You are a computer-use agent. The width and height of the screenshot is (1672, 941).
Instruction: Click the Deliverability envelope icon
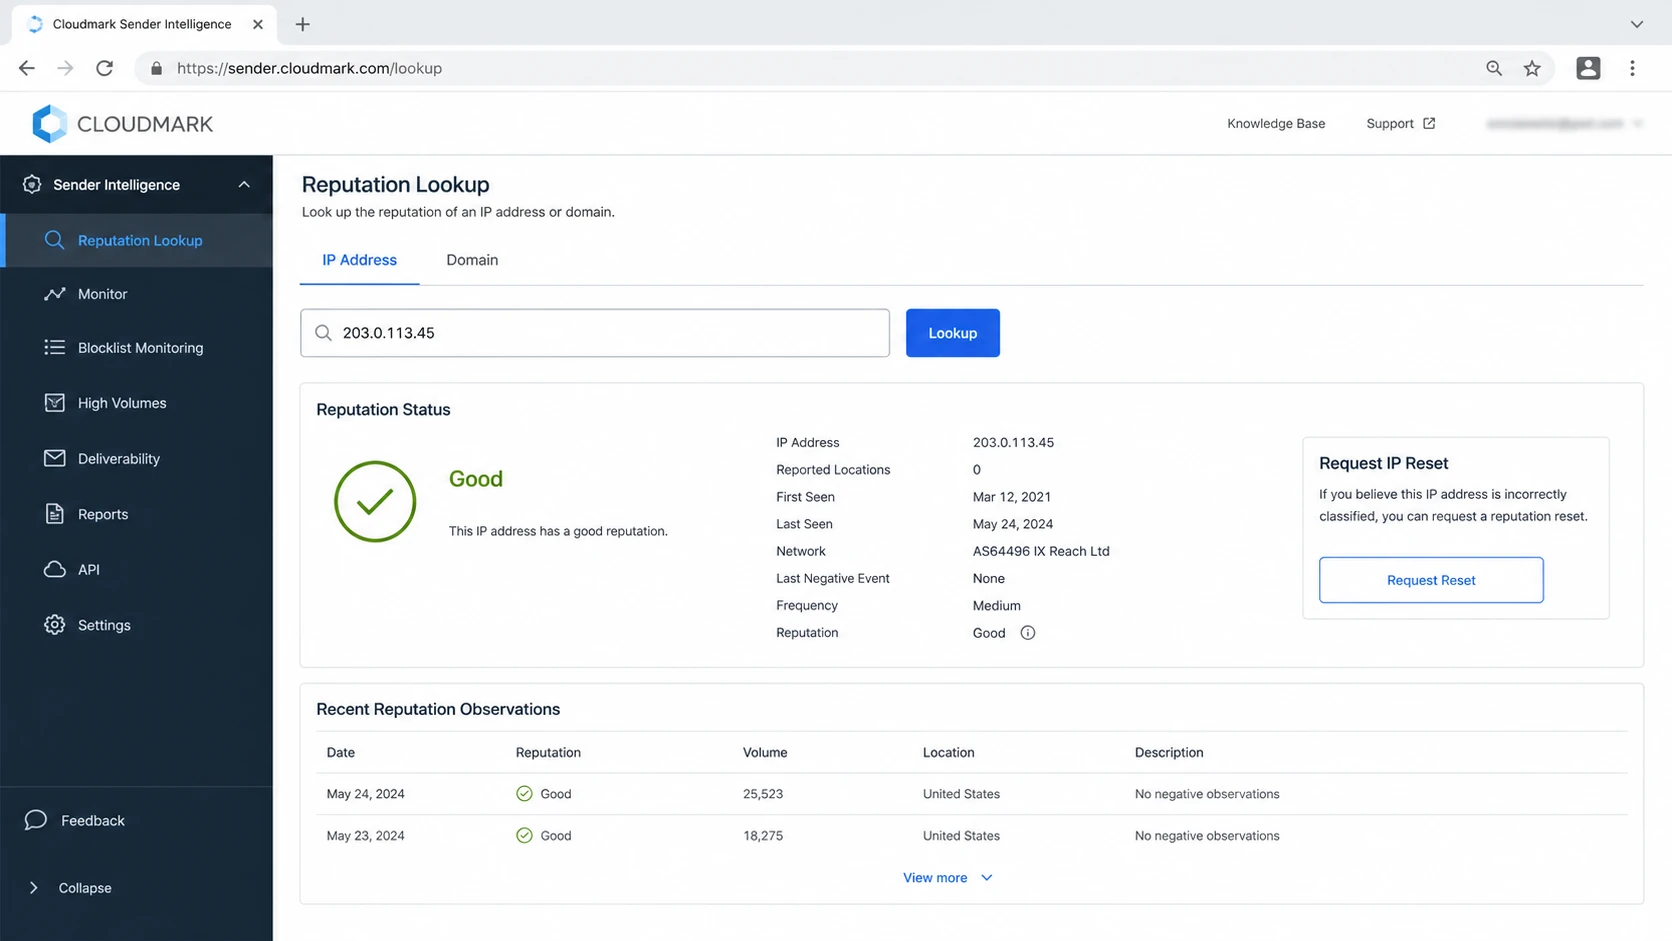click(x=54, y=458)
